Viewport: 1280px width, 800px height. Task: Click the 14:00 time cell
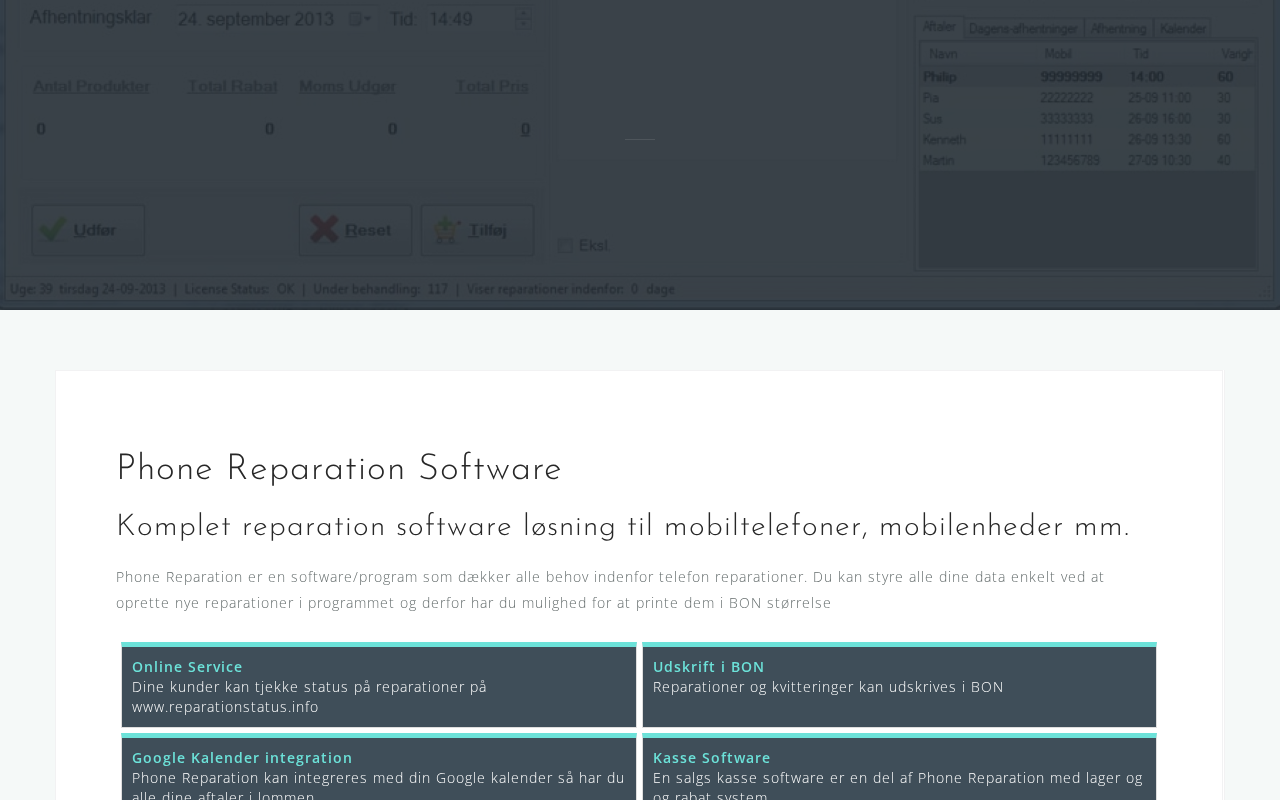coord(1147,77)
